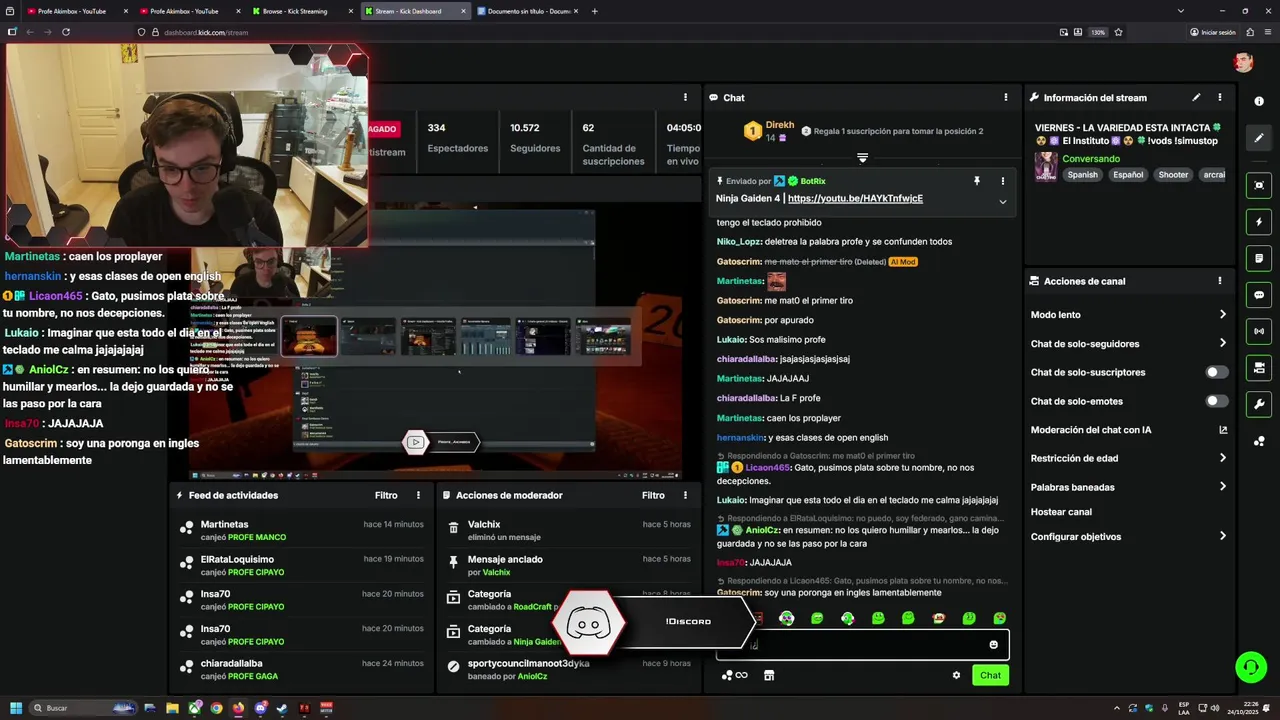Open chat settings gear icon

(956, 675)
